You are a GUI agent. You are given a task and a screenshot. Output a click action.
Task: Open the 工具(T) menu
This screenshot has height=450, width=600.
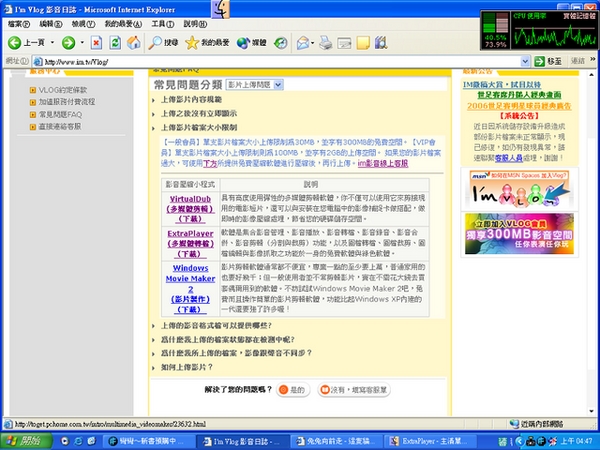[162, 24]
